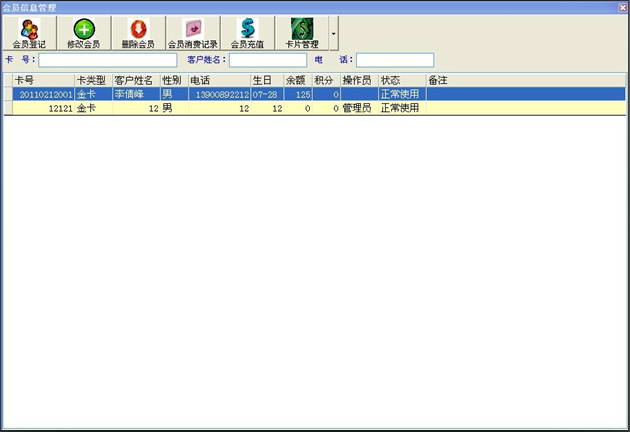Screen dimensions: 630x432
Task: Click the 管理员 operator cell
Action: pyautogui.click(x=360, y=108)
